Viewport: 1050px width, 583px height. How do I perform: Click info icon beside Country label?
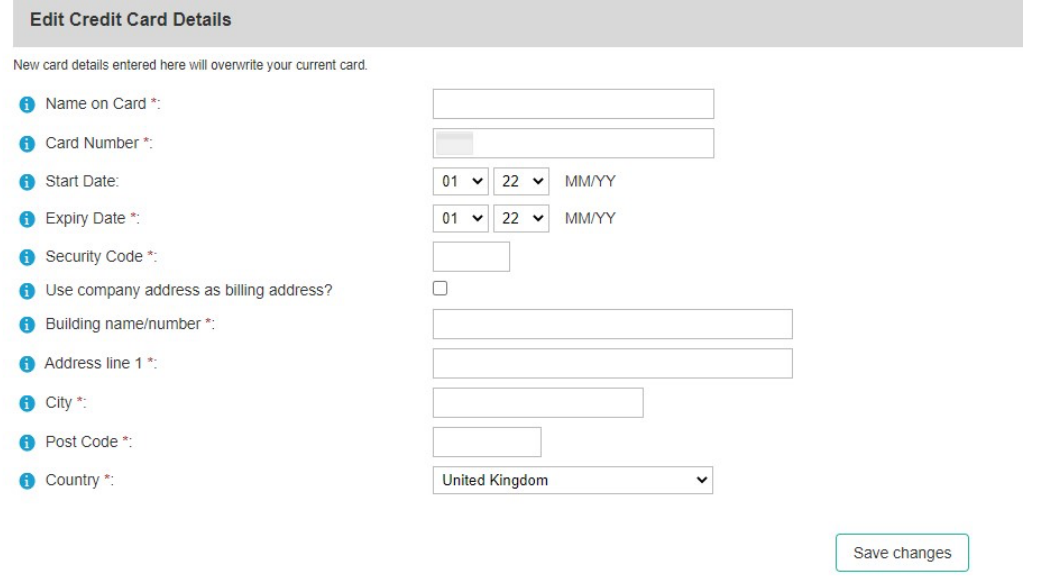[27, 481]
